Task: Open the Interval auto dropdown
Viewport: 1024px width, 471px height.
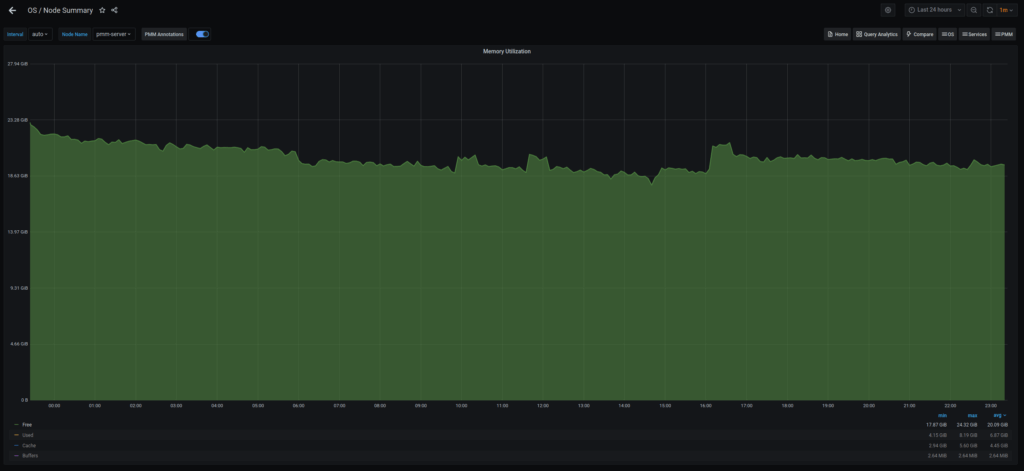Action: [41, 34]
